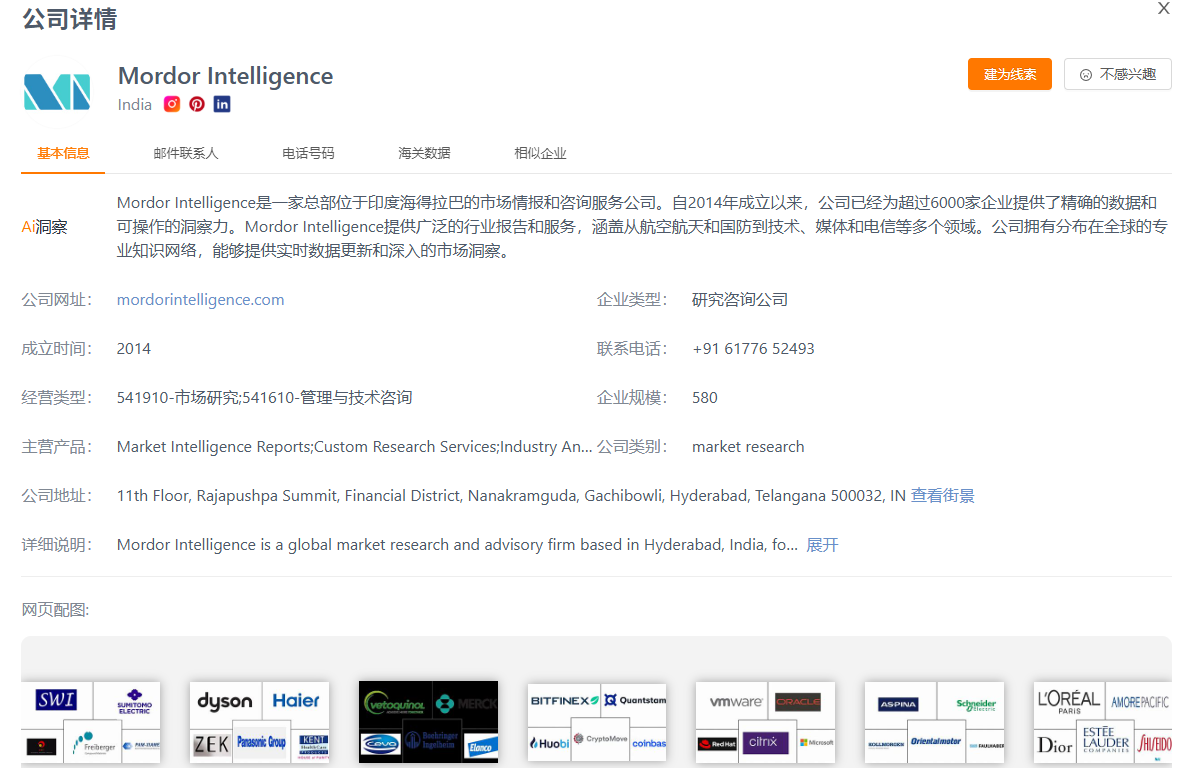Open the 电话号码 tab

click(x=308, y=153)
